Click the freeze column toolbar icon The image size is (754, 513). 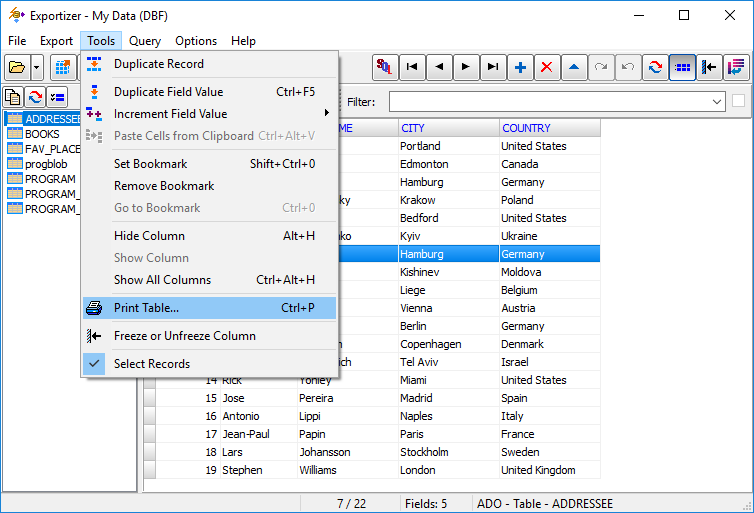709,67
